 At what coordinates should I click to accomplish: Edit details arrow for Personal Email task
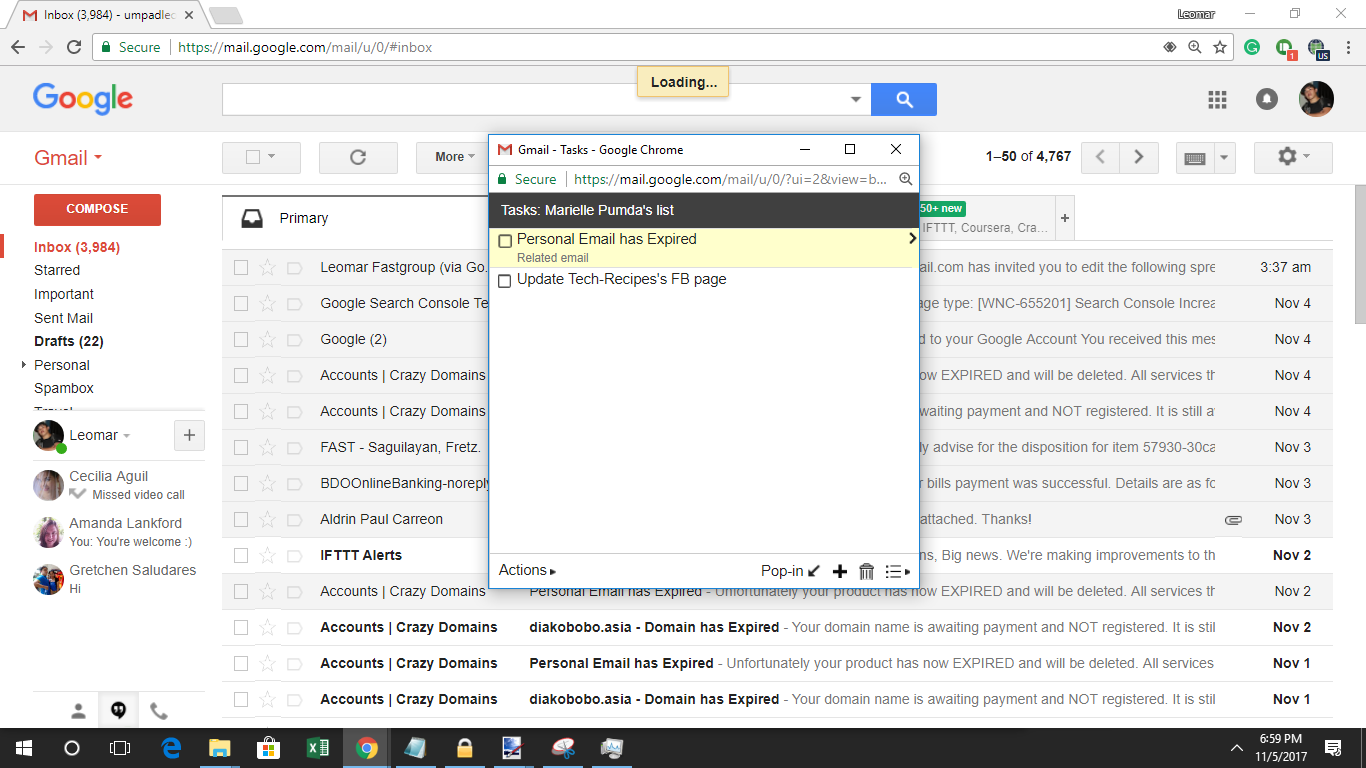[912, 239]
